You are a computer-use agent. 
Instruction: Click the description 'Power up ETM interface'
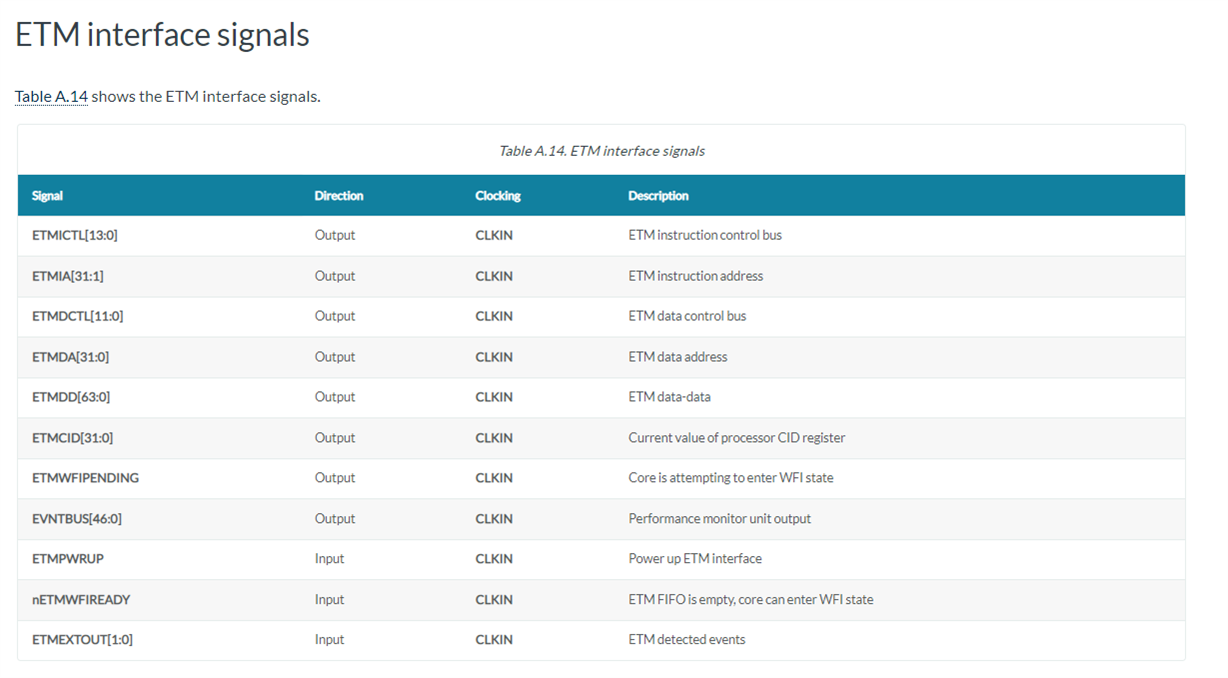(x=695, y=559)
